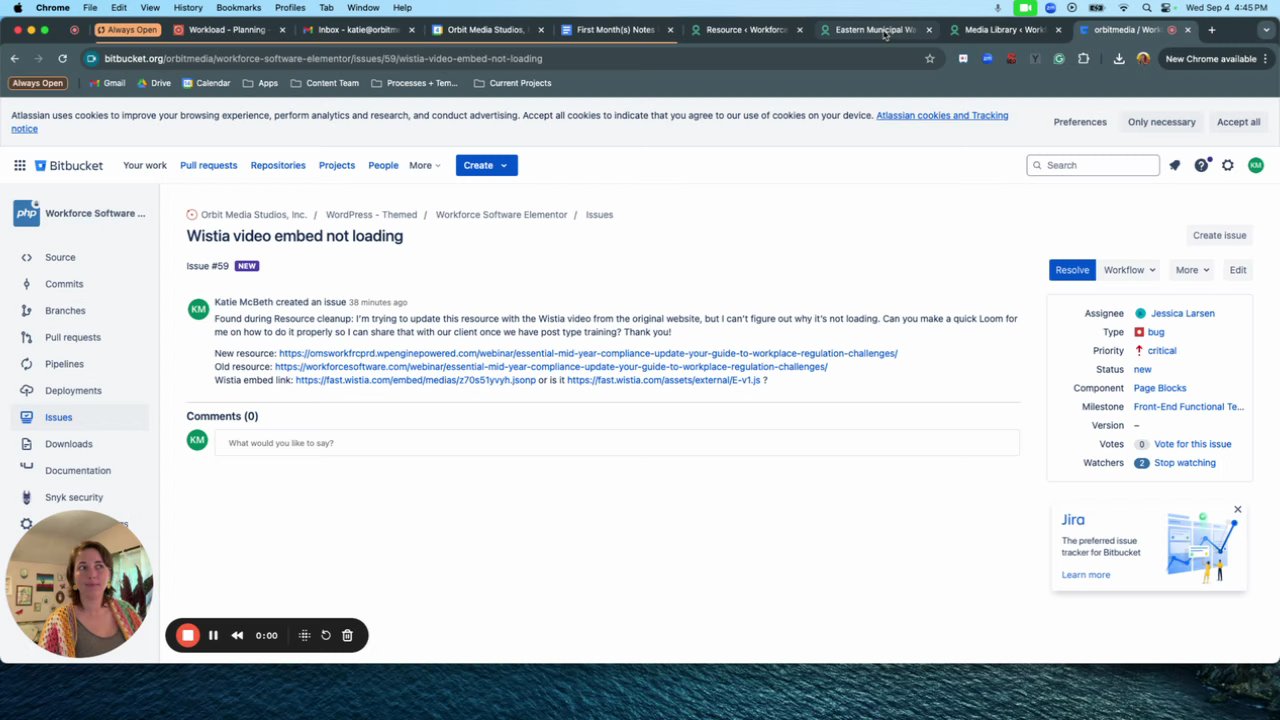This screenshot has width=1280, height=720.
Task: Open Branches in the sidebar
Action: click(65, 311)
